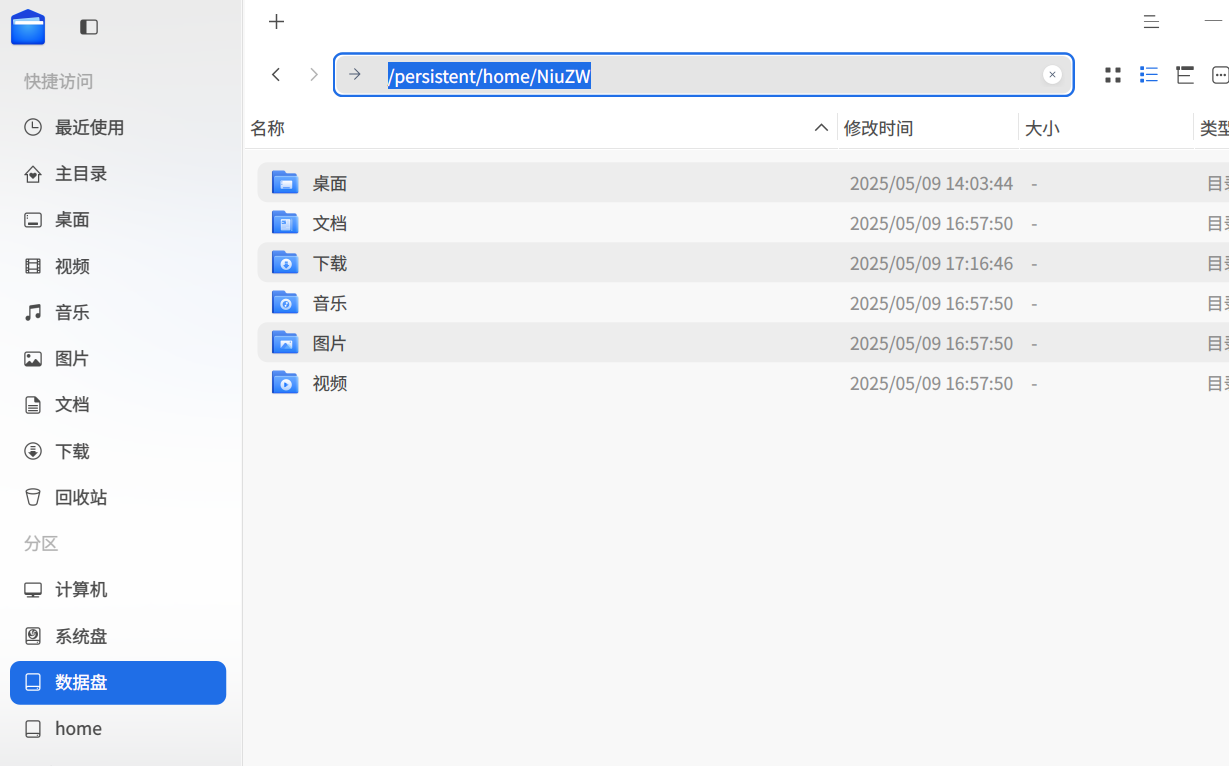Open 文档 from the sidebar
Screen dimensions: 1229x766
(x=118, y=405)
